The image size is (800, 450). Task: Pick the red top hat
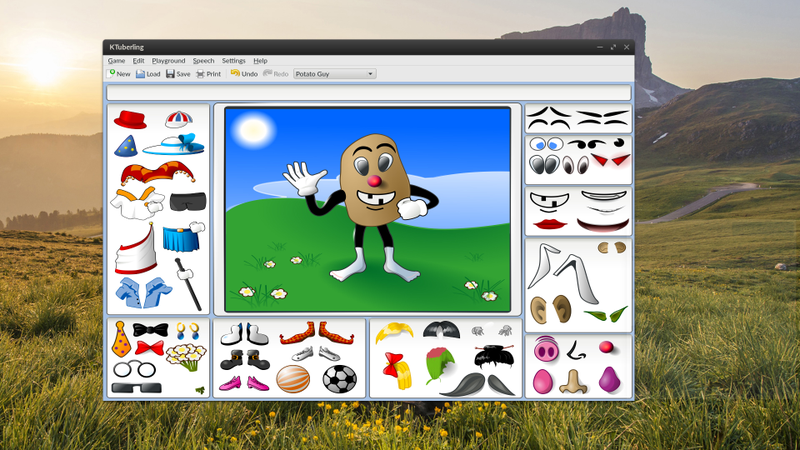click(130, 120)
